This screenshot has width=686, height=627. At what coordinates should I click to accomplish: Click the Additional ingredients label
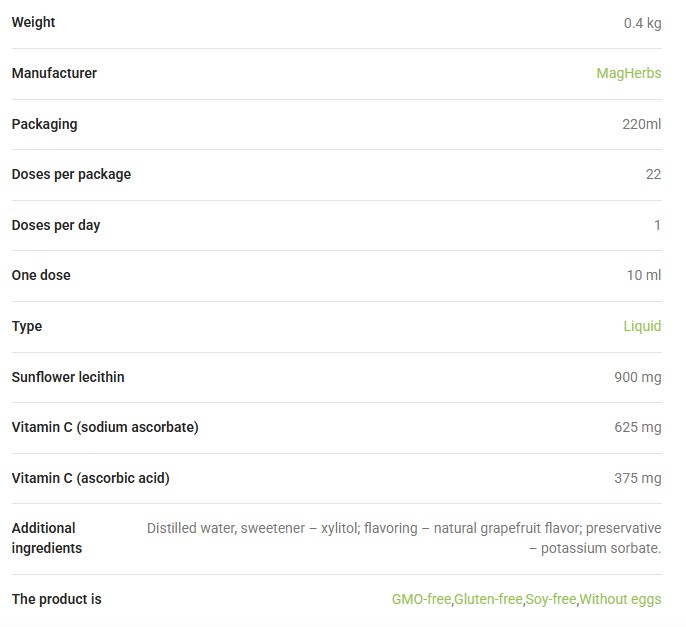coord(47,538)
